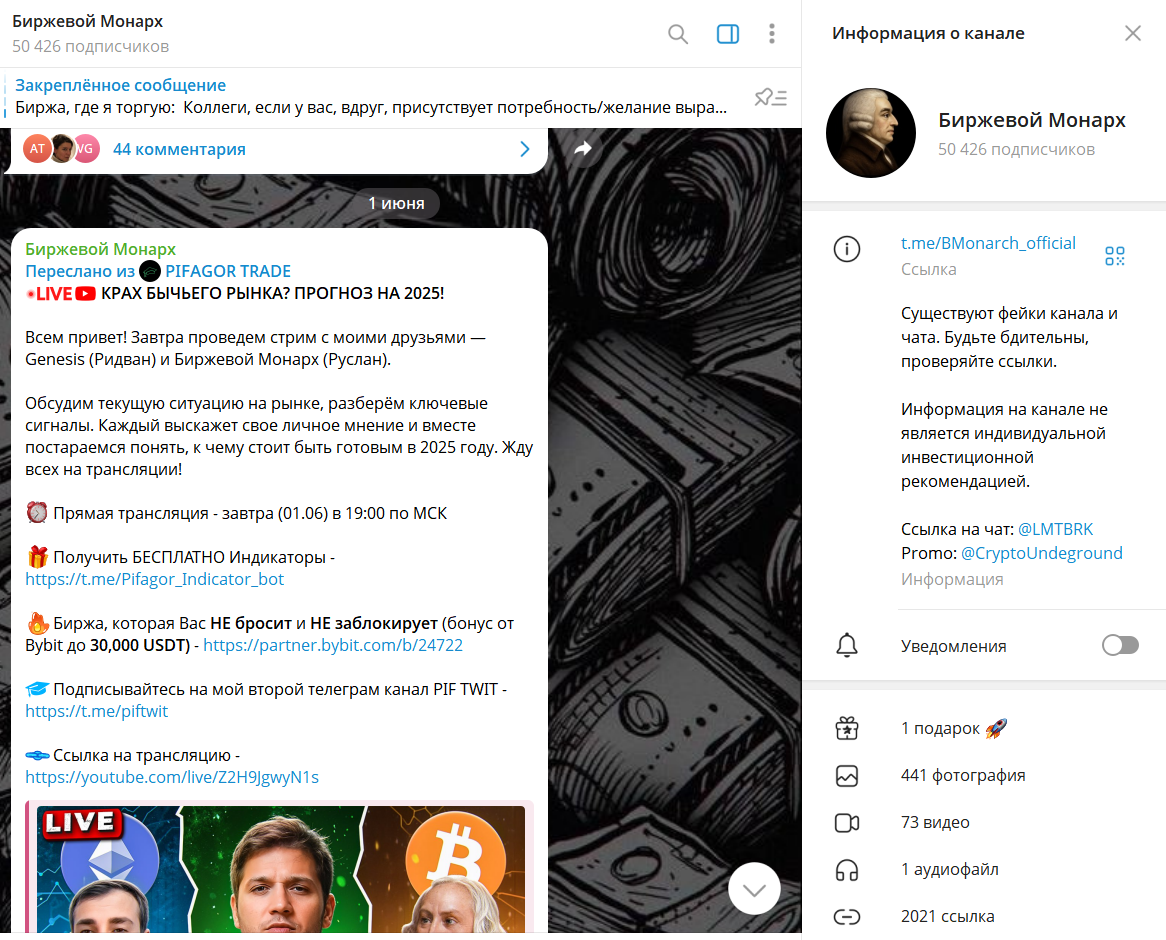The height and width of the screenshot is (940, 1166).
Task: Open 2021 links section
Action: point(984,916)
